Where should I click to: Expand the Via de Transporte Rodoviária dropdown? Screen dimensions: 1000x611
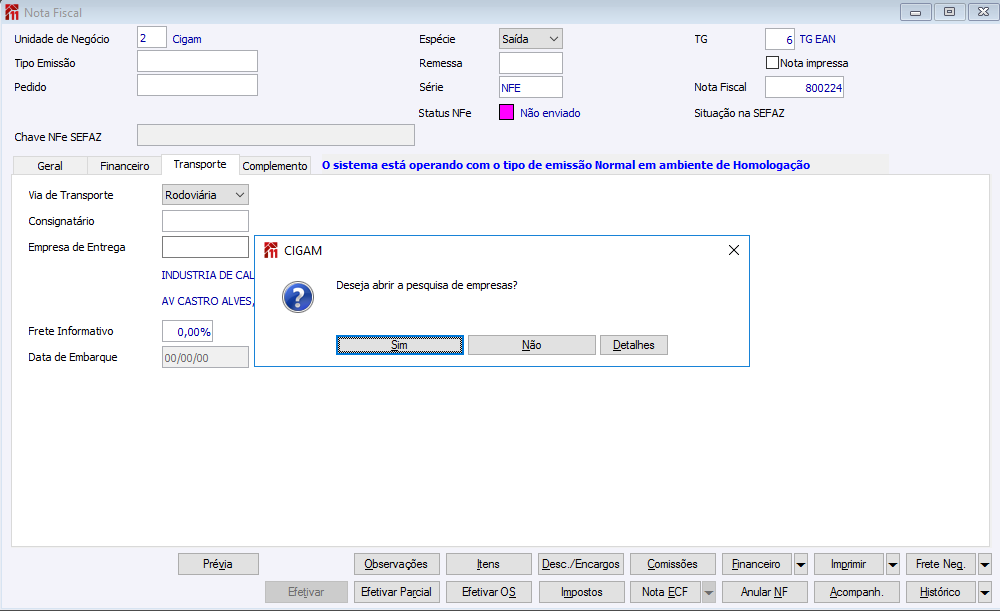coord(205,195)
